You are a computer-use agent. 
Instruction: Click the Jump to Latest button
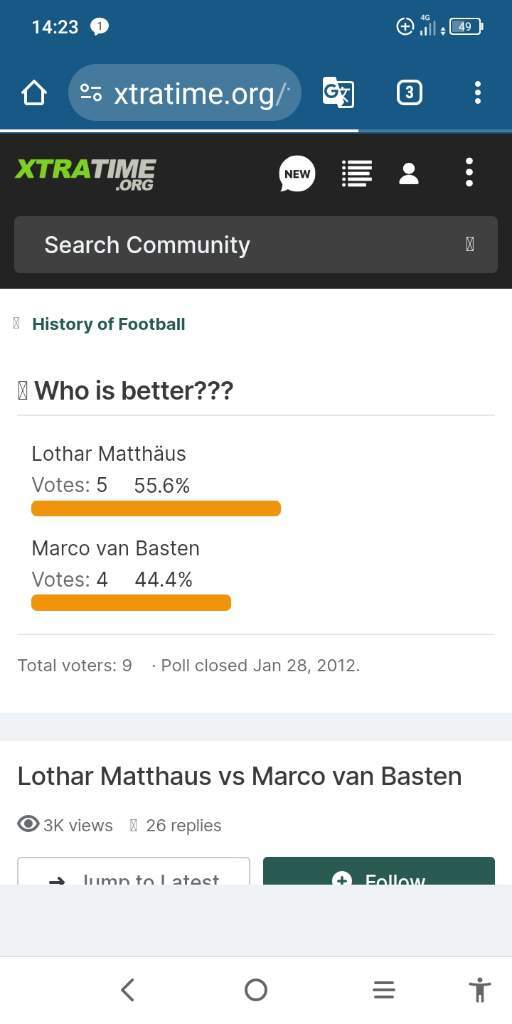(134, 871)
